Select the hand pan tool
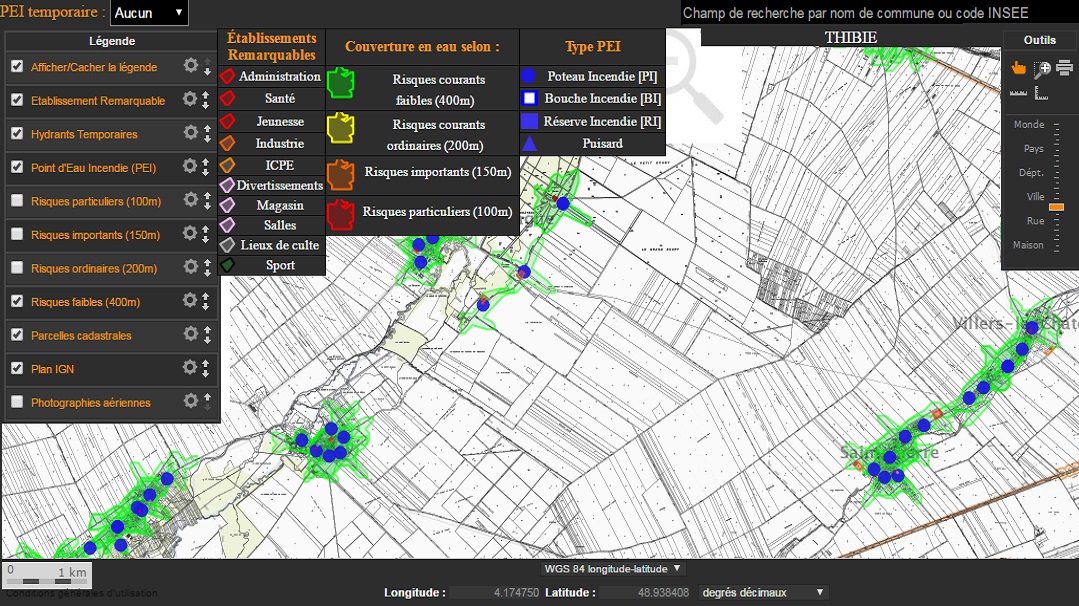This screenshot has height=606, width=1079. coord(1018,68)
